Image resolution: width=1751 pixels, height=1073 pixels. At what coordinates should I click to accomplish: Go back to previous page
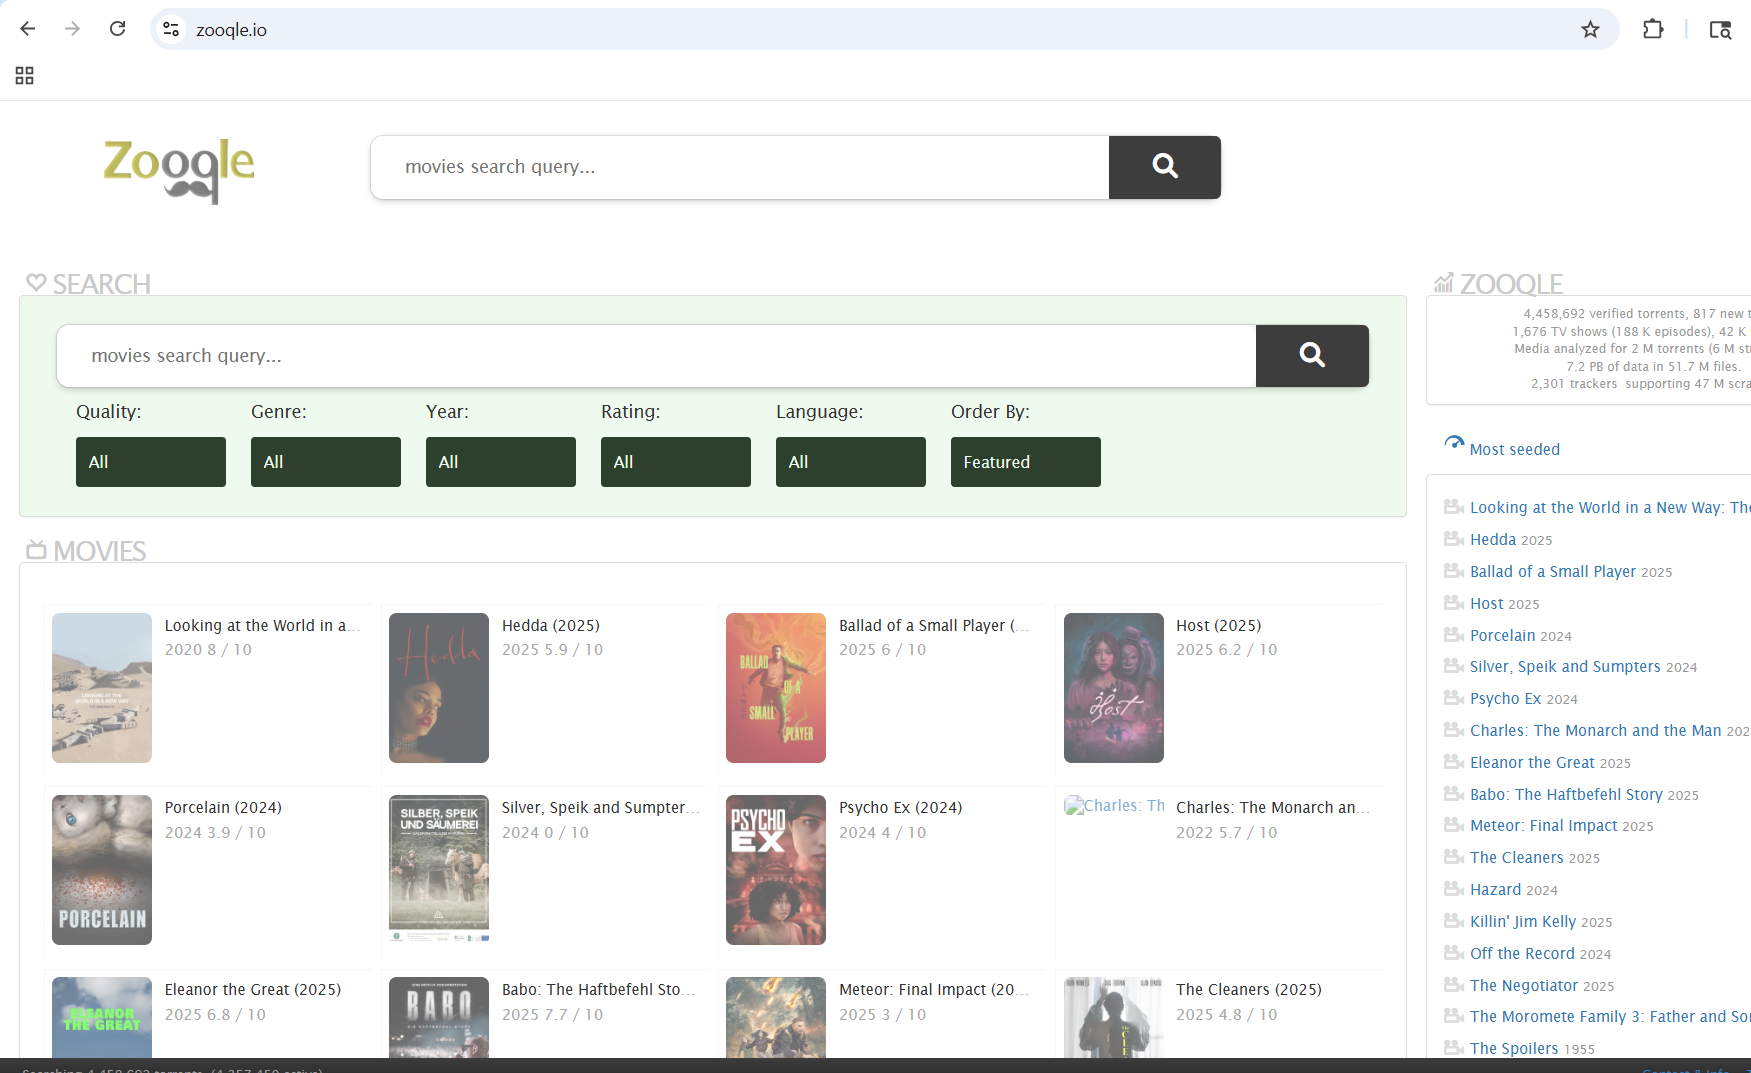tap(28, 29)
